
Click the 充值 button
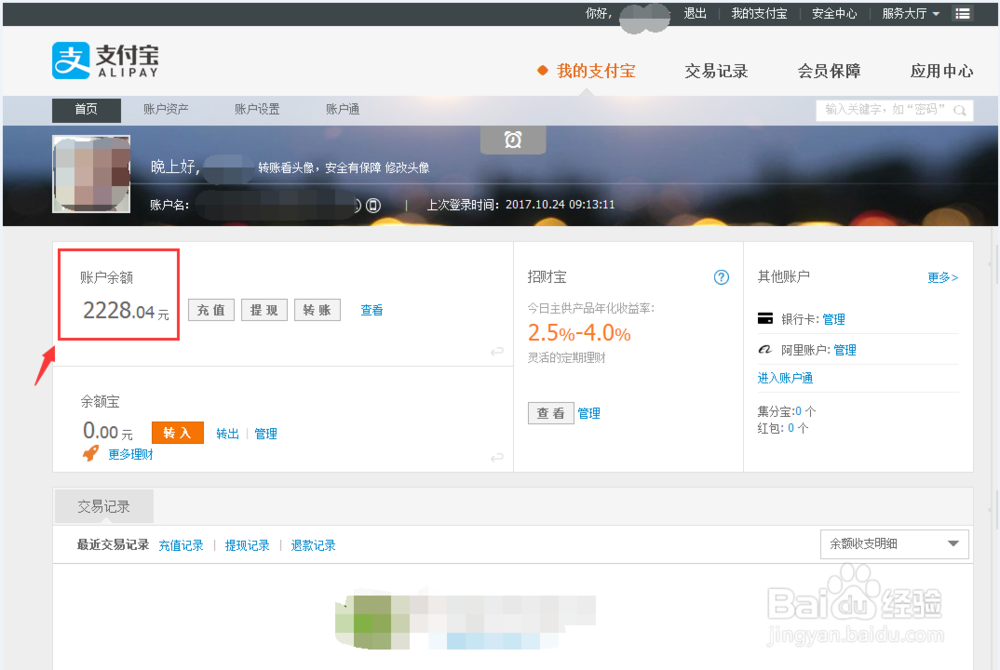coord(211,310)
